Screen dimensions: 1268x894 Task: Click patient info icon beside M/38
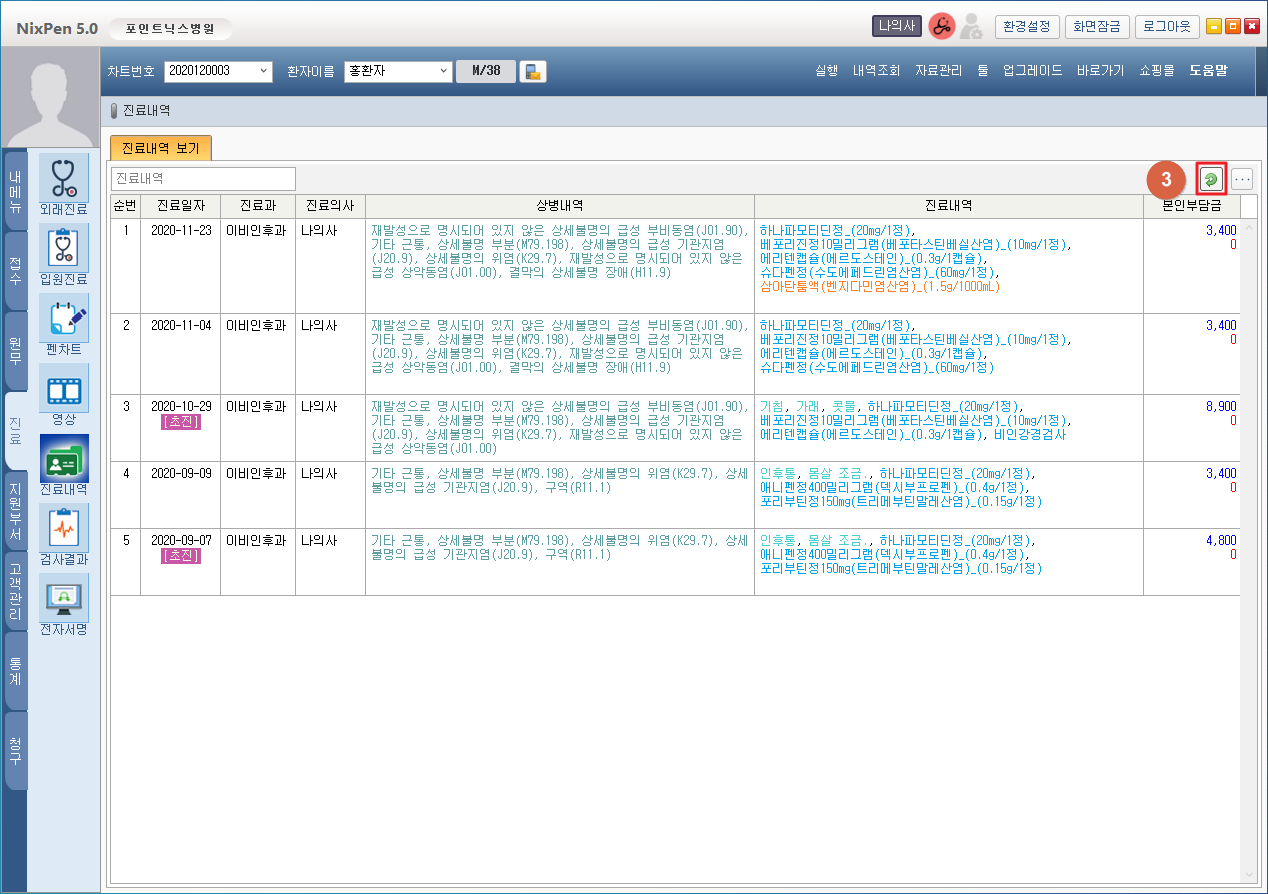click(533, 71)
